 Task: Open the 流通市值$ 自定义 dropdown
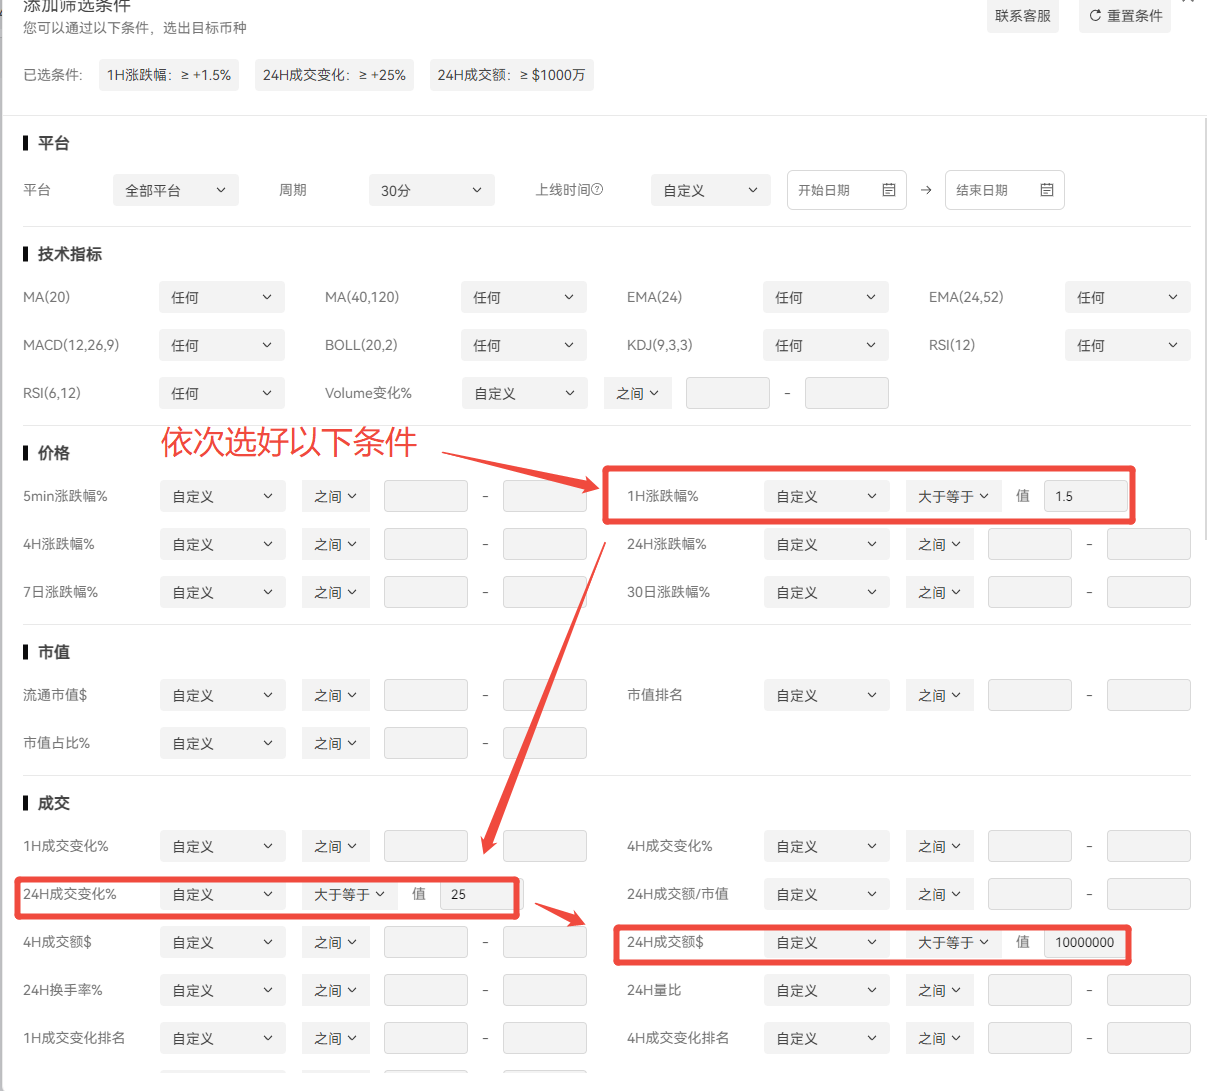click(223, 695)
